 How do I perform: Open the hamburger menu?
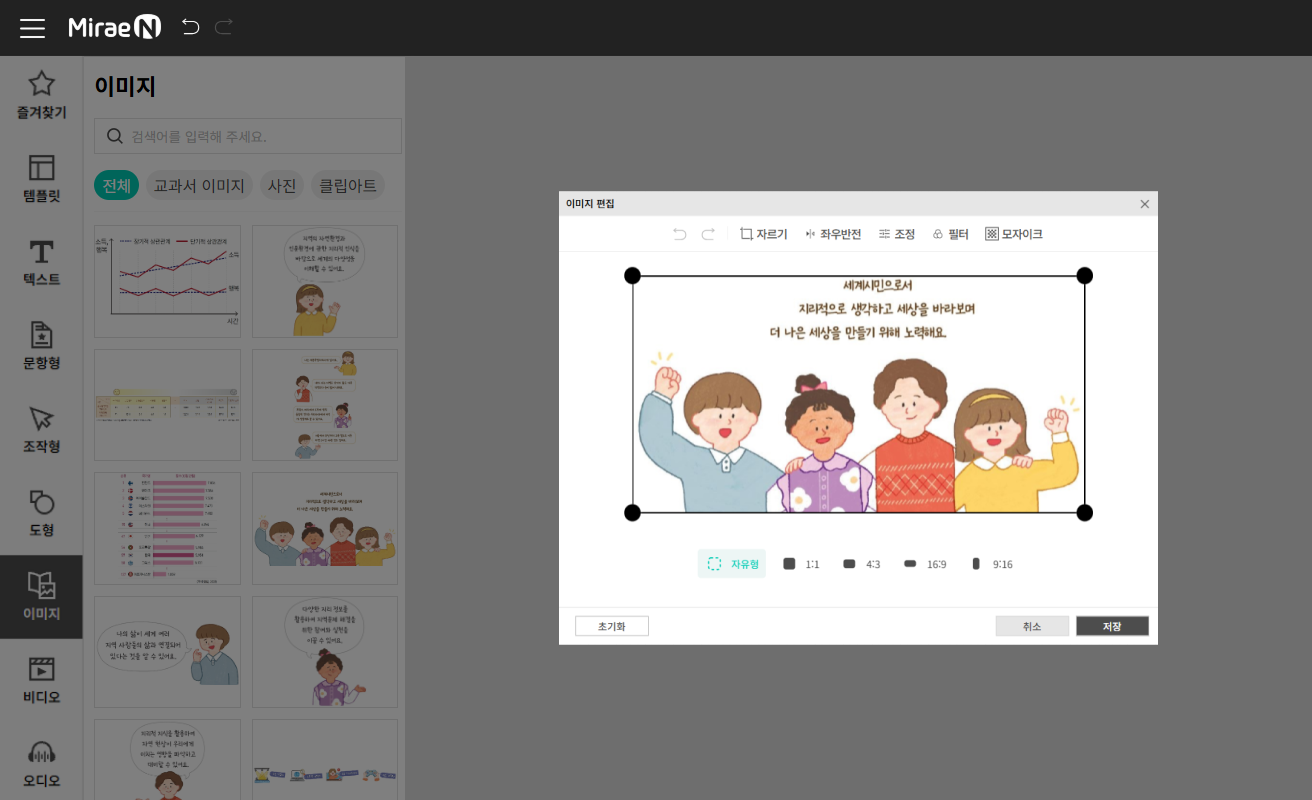point(32,28)
